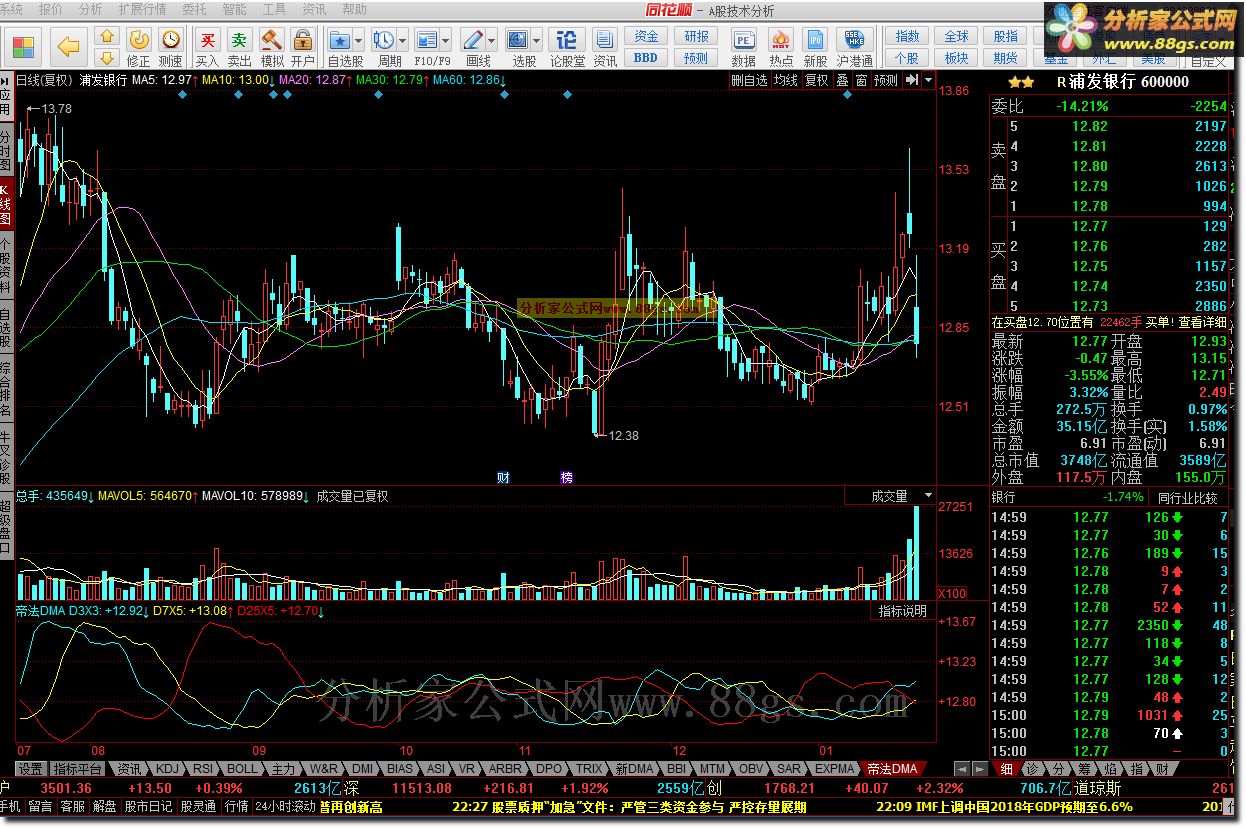Open the 周期 period clock icon
The image size is (1246, 828).
point(384,40)
